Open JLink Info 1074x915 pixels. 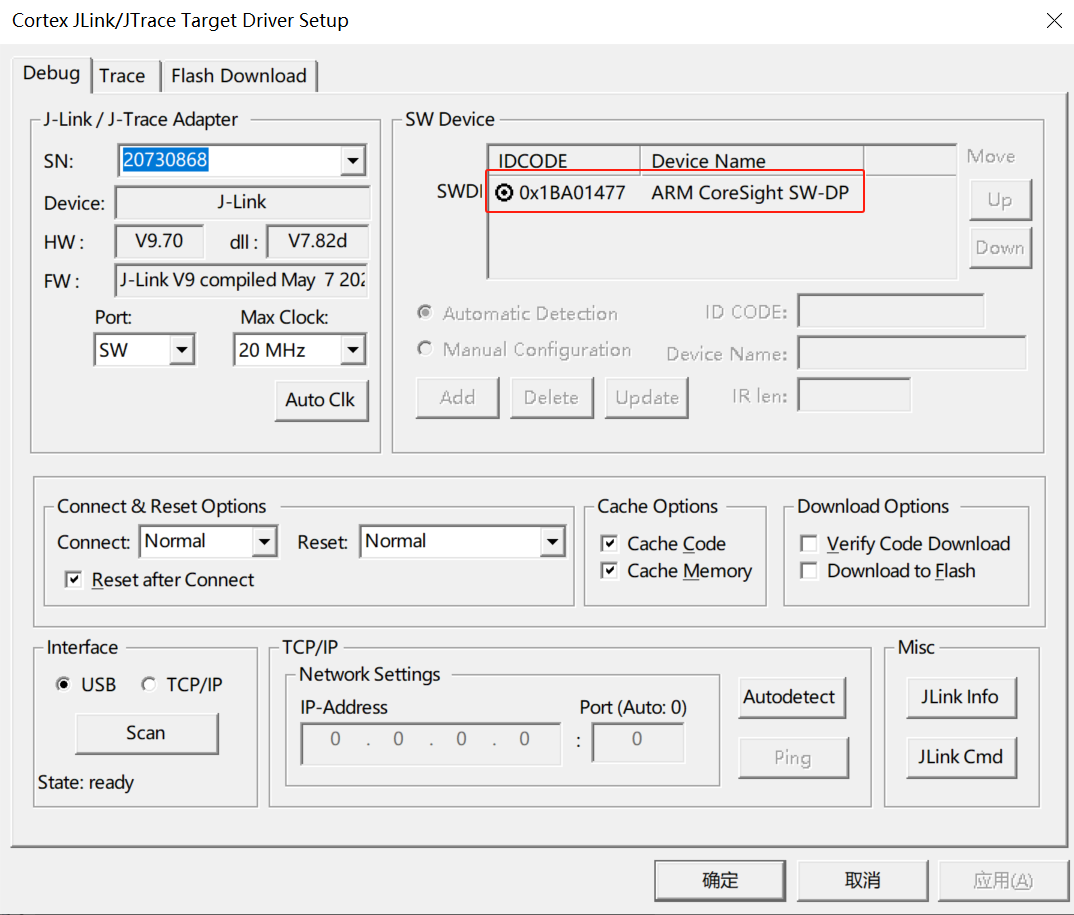[x=961, y=697]
